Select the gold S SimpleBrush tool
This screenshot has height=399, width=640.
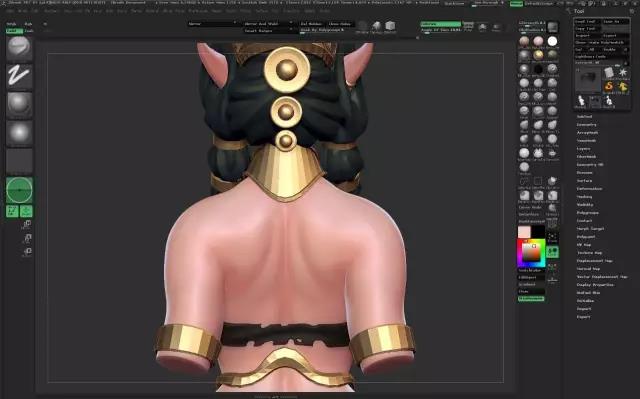(609, 86)
